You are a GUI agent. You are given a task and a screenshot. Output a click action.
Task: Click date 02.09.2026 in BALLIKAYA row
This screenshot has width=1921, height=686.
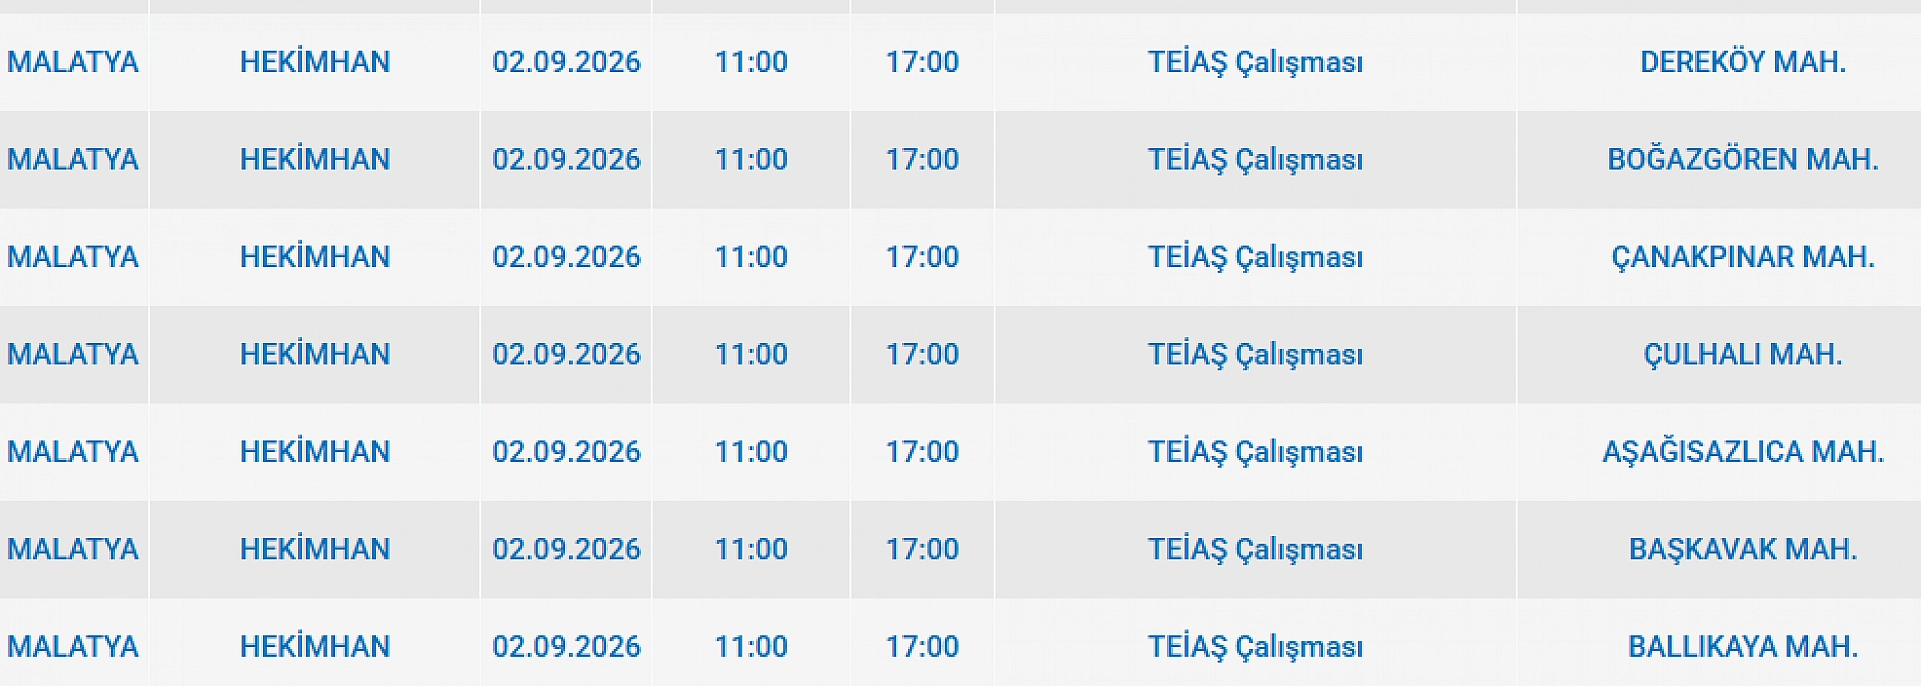click(566, 647)
